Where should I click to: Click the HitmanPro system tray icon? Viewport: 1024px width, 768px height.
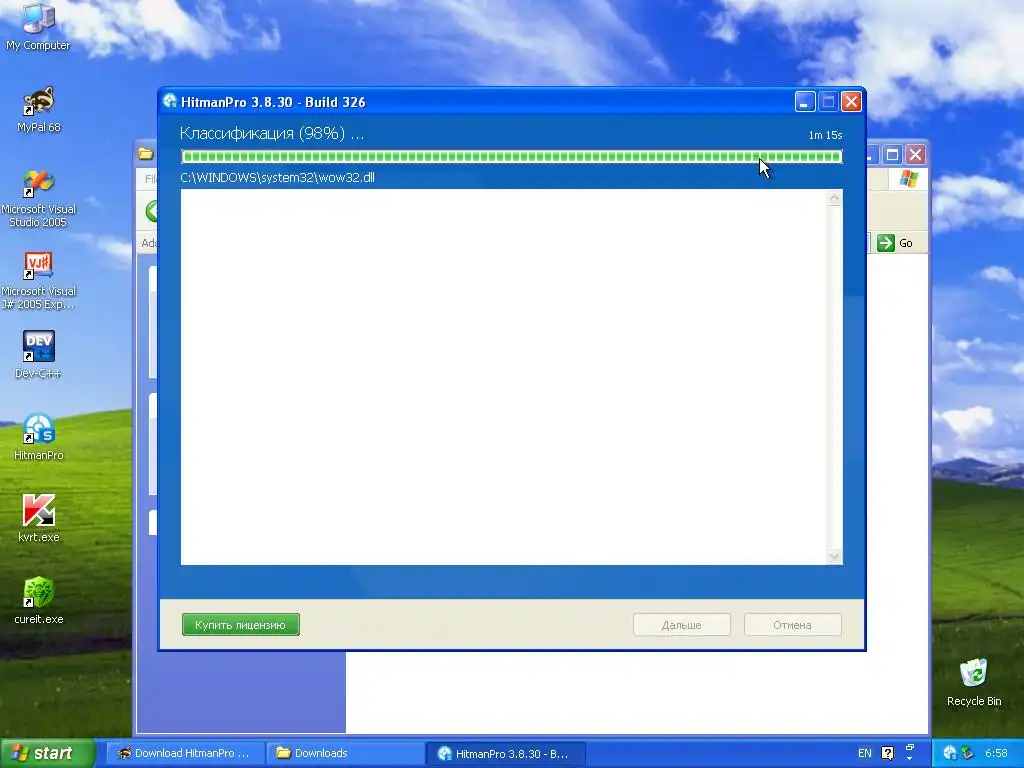(950, 753)
